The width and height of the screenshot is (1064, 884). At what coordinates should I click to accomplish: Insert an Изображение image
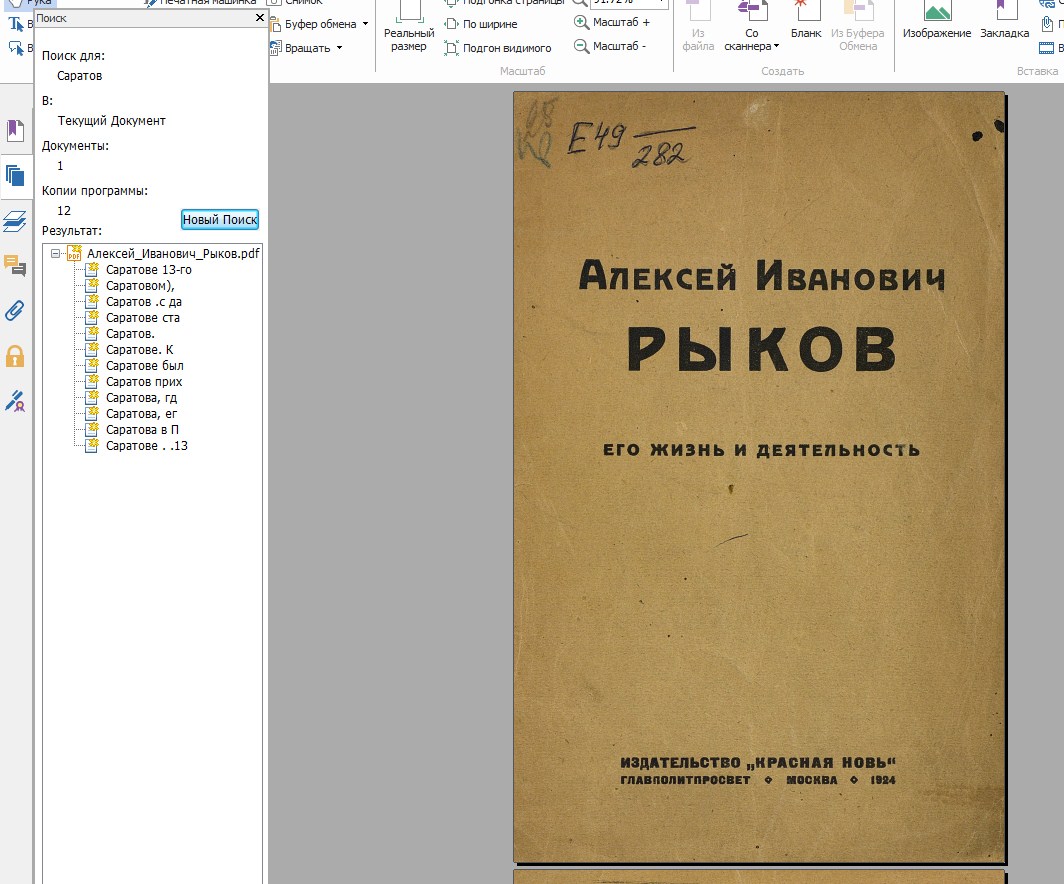tap(937, 20)
